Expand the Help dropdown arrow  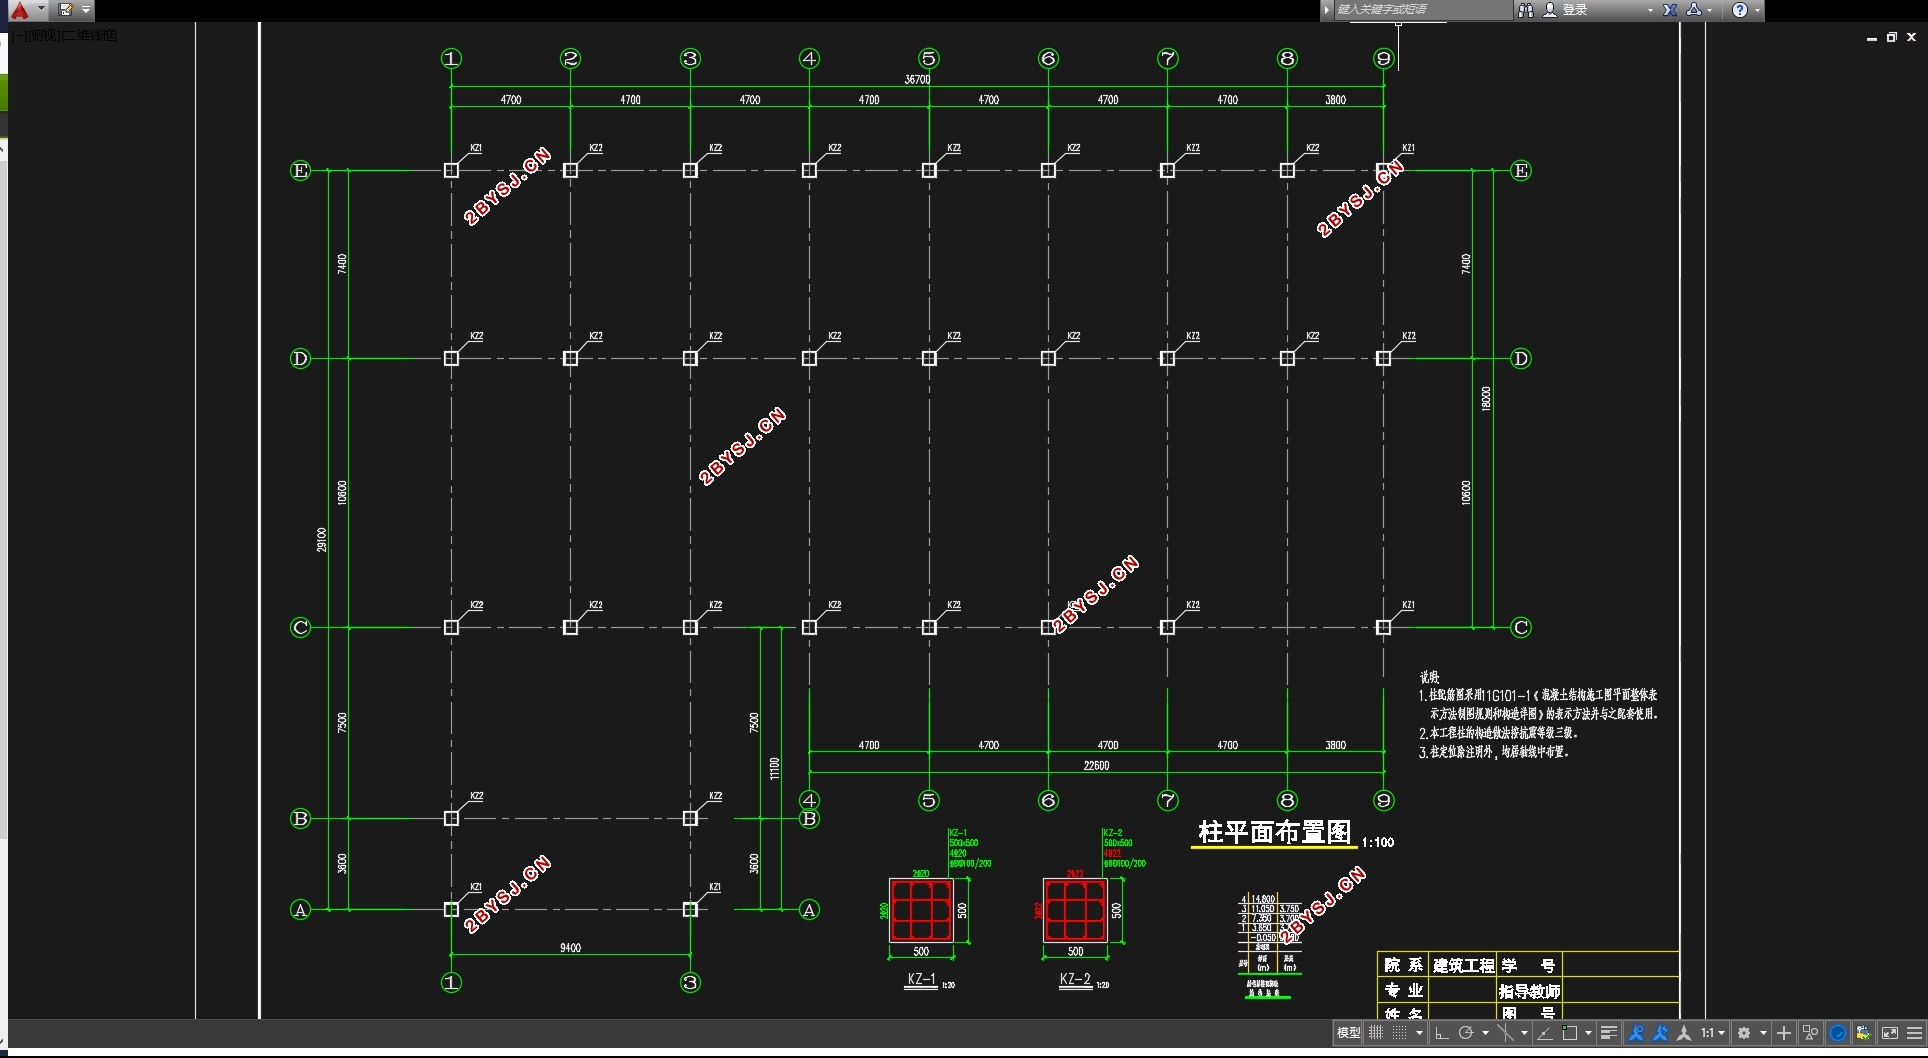(1757, 10)
